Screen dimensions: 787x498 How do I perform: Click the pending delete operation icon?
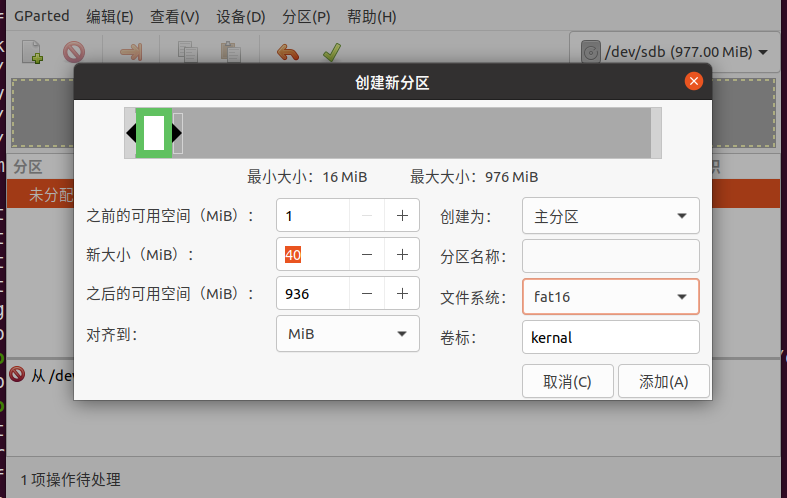pyautogui.click(x=17, y=374)
